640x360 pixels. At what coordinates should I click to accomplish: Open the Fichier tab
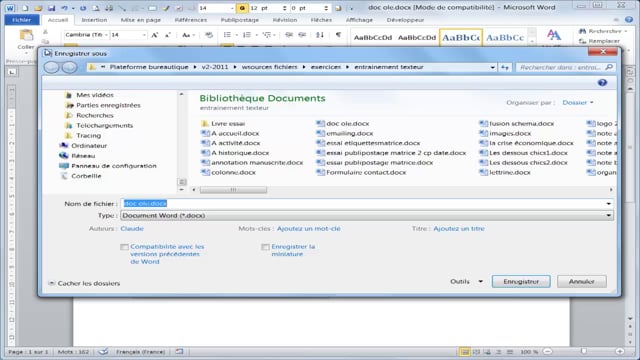(22, 20)
